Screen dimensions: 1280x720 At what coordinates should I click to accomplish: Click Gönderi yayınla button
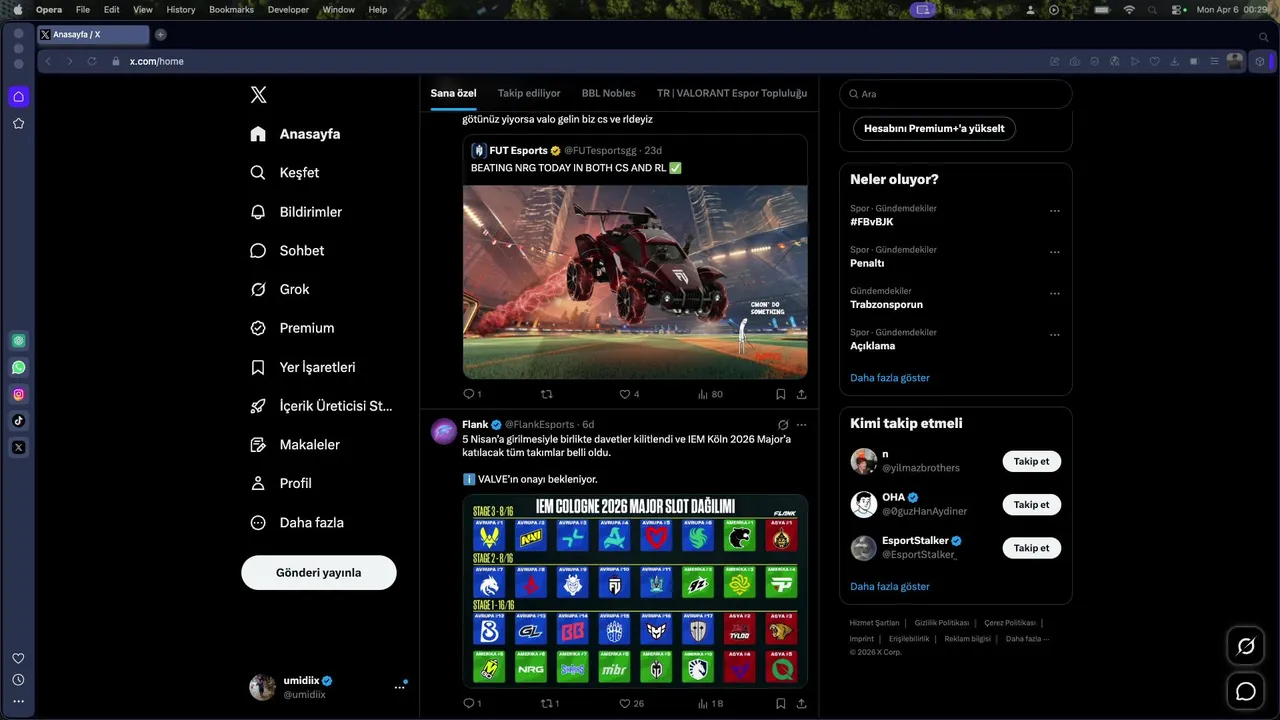point(319,573)
